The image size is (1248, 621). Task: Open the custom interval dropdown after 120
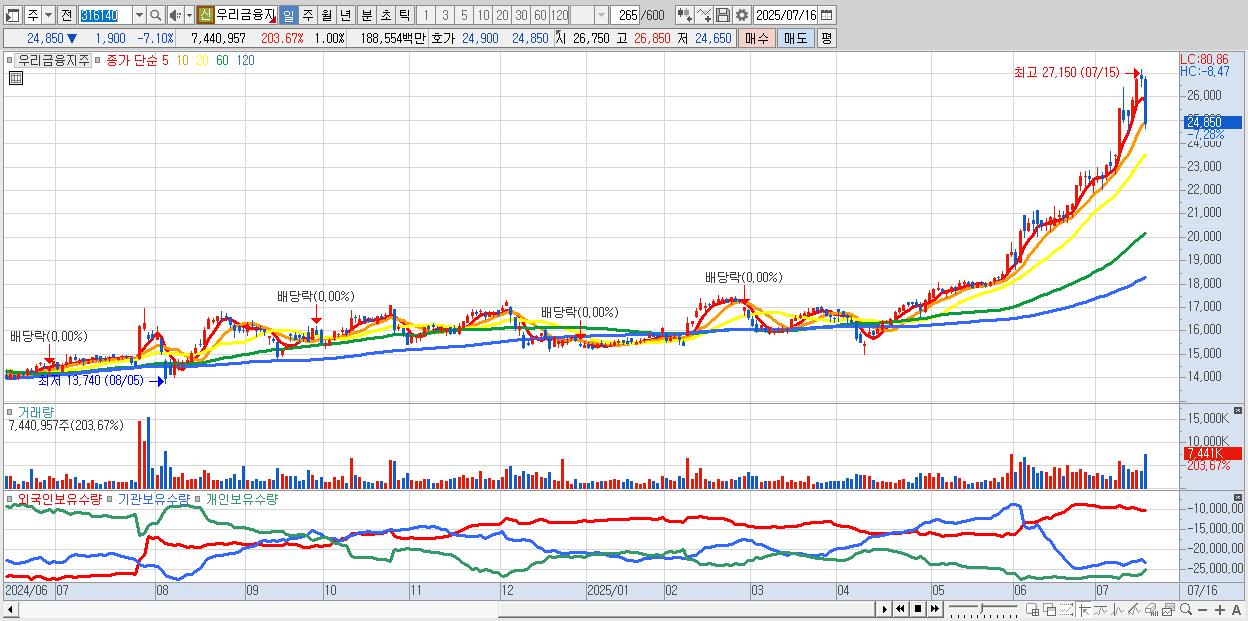[601, 16]
